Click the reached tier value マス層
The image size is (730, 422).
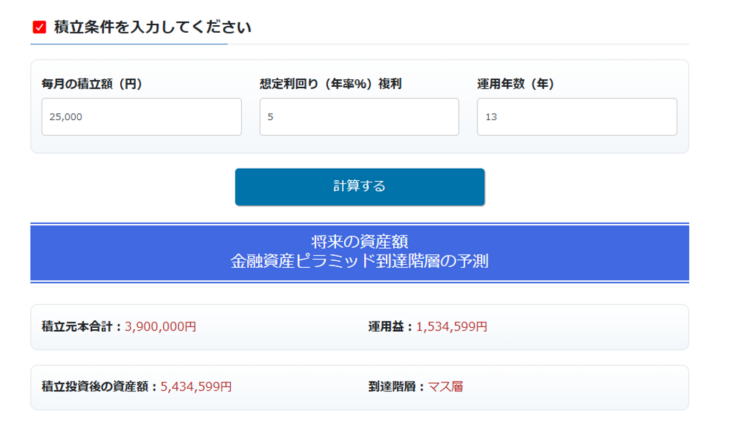(446, 387)
